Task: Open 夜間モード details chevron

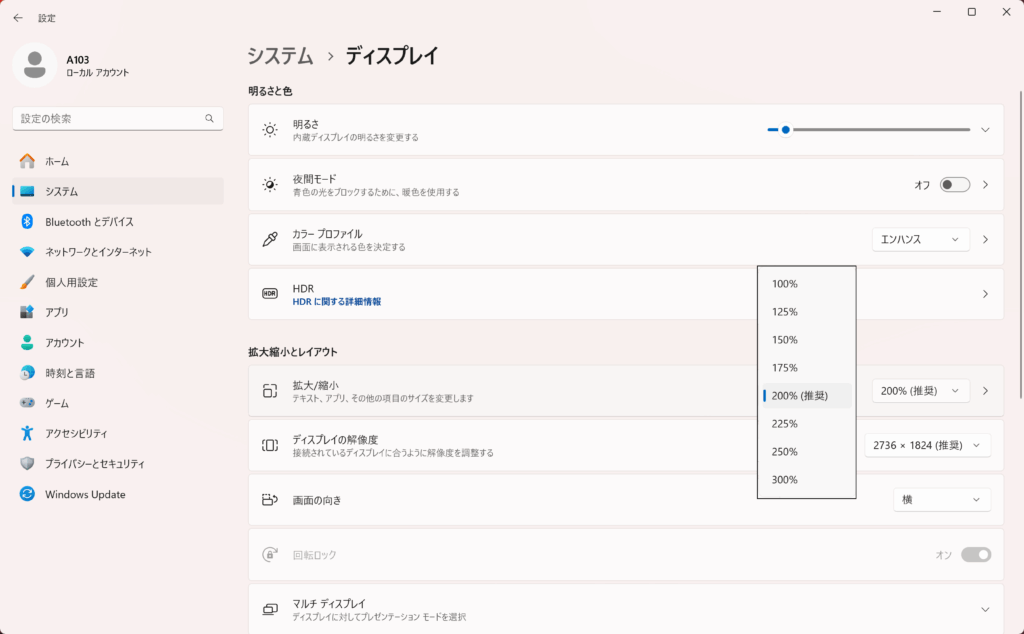Action: coord(985,185)
